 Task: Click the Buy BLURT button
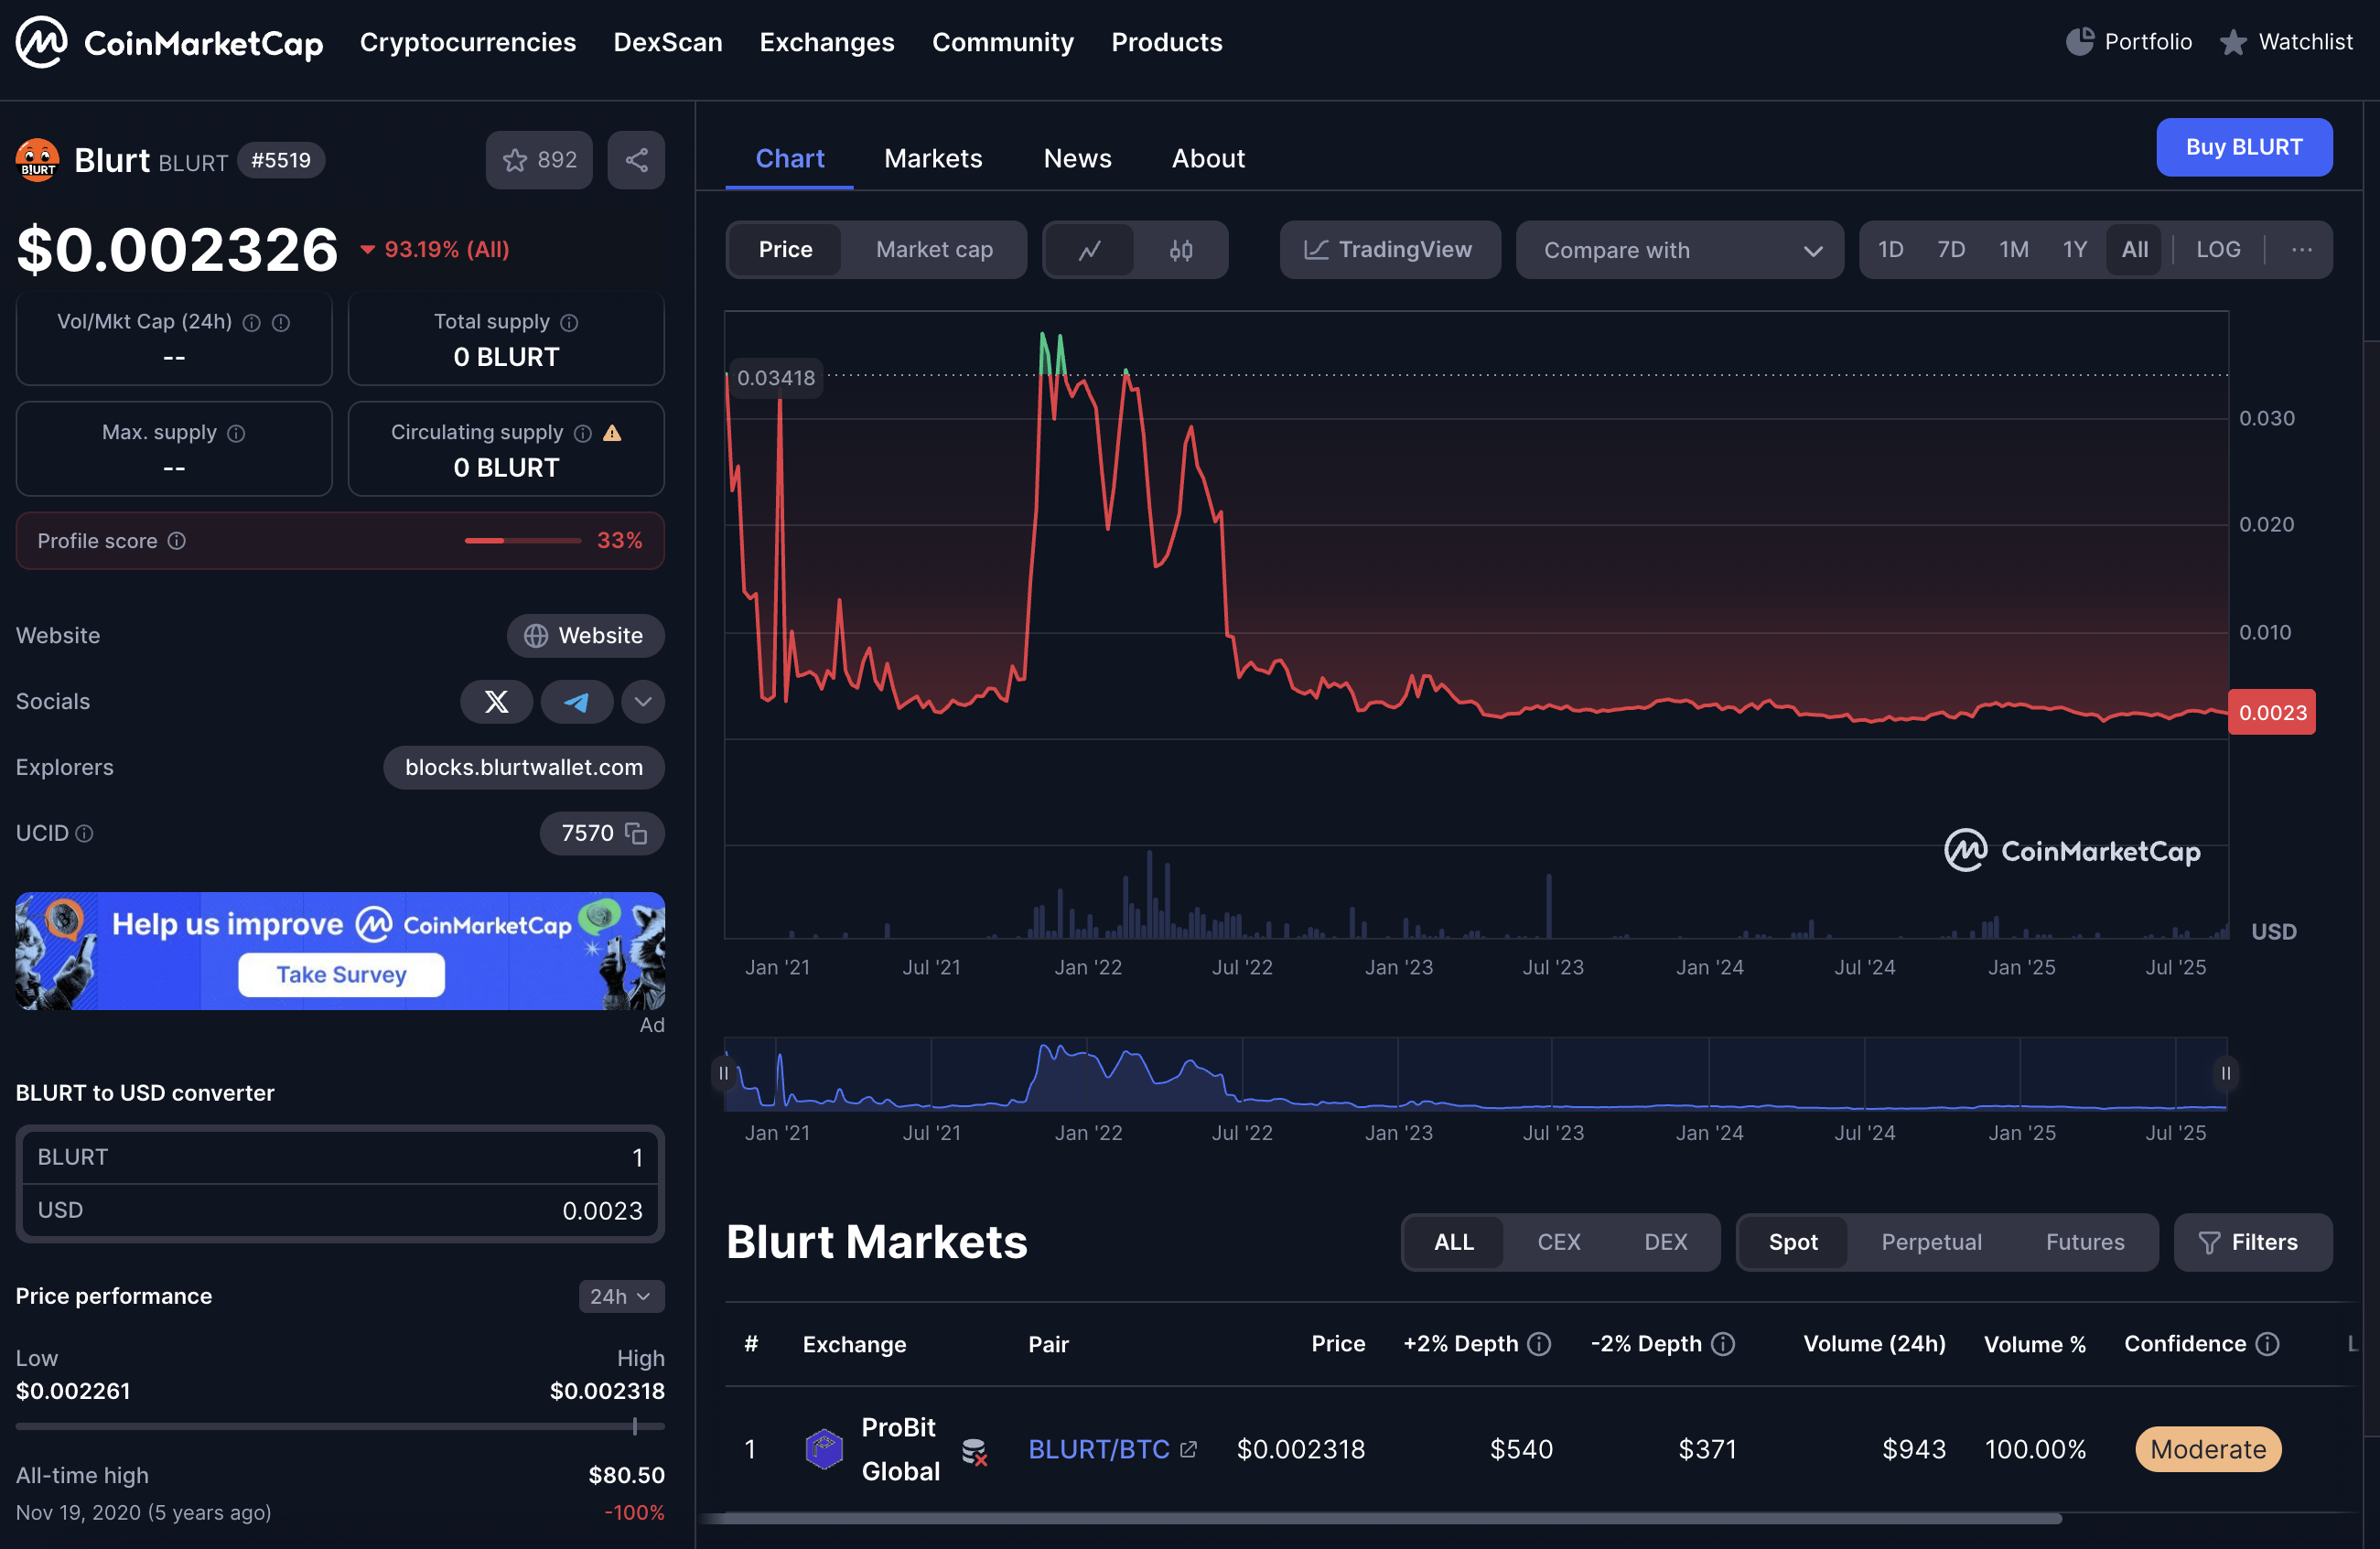(x=2244, y=148)
